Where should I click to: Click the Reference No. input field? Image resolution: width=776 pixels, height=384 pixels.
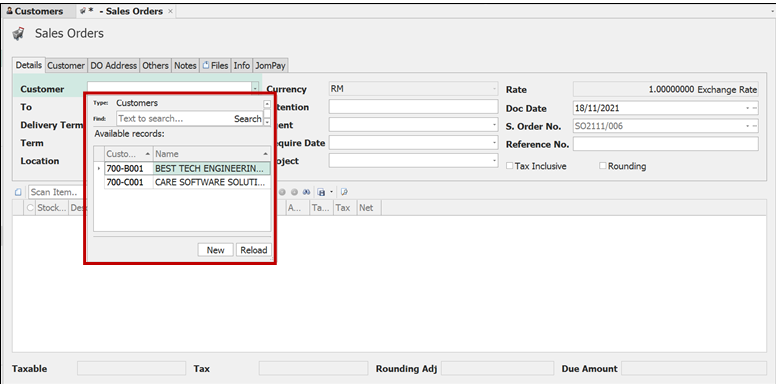[x=666, y=144]
